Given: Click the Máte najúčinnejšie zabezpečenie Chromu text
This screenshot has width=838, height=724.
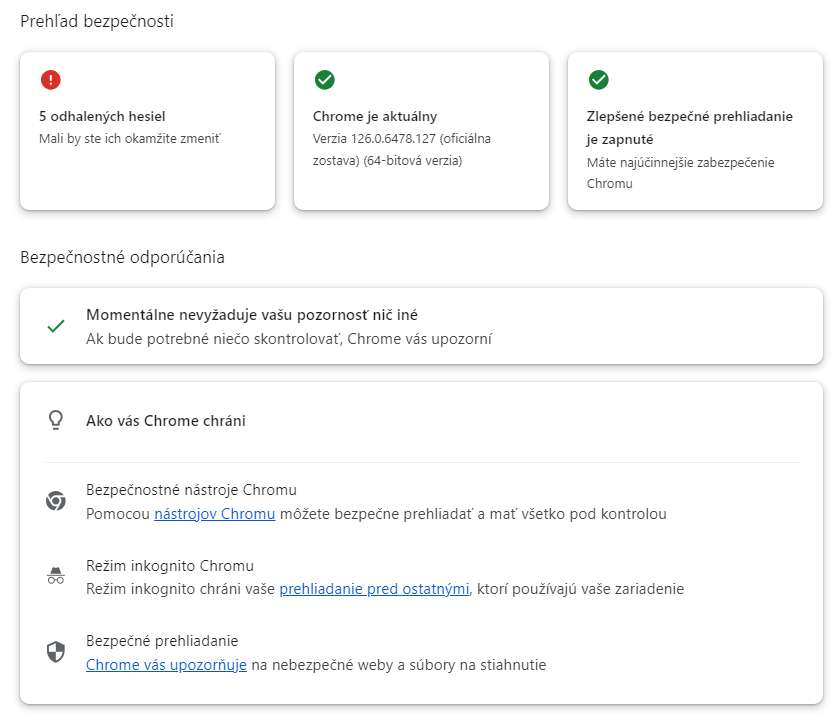Looking at the screenshot, I should [x=680, y=173].
